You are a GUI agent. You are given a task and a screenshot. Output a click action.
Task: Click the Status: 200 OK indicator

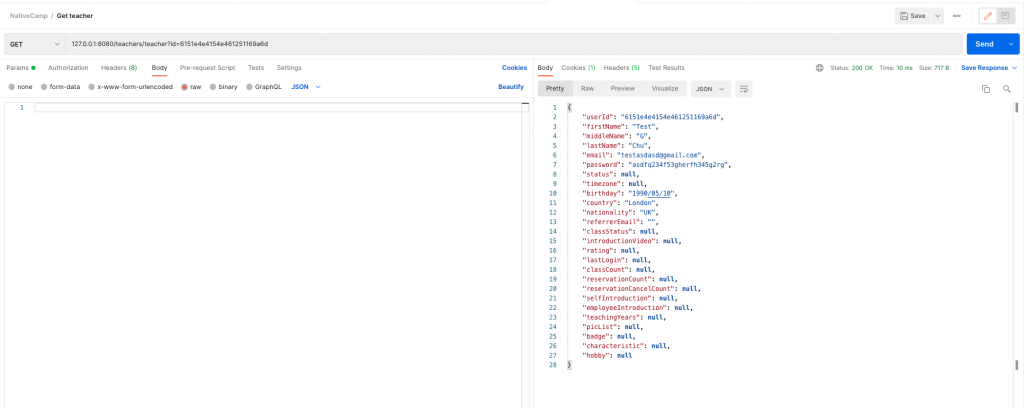coord(852,68)
